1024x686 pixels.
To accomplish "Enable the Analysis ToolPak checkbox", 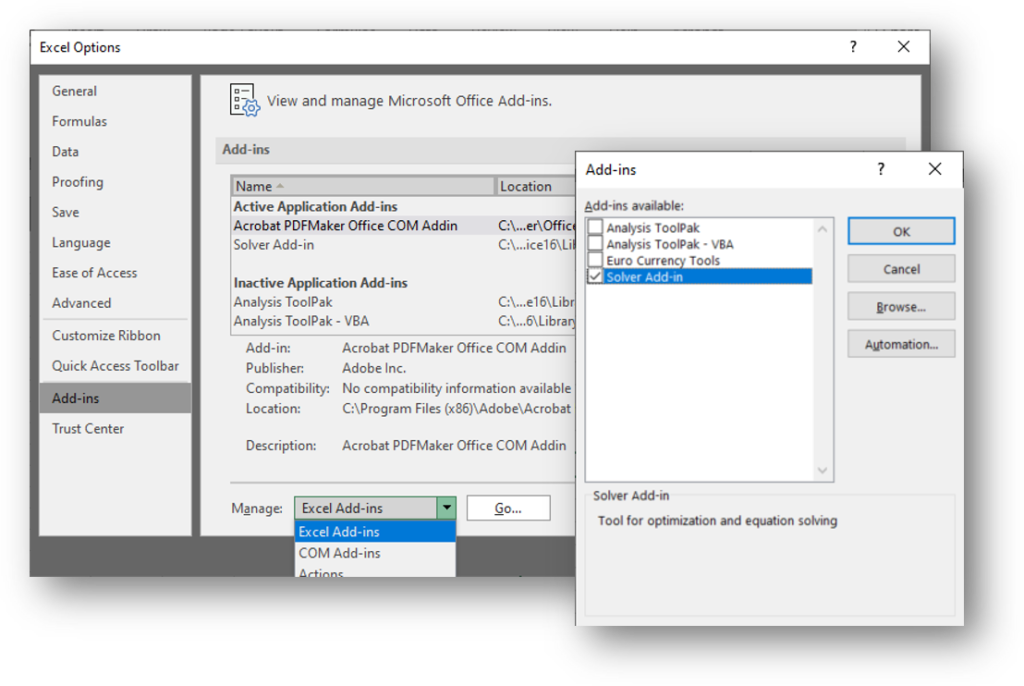I will coord(596,228).
